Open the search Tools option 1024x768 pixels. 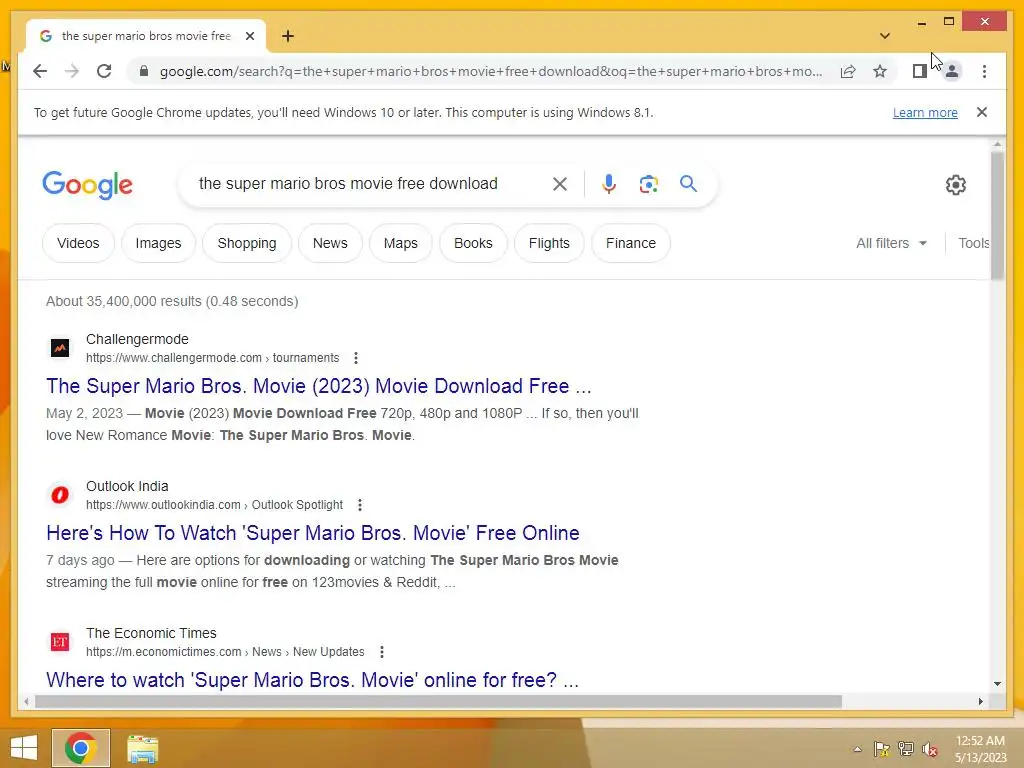pos(973,243)
